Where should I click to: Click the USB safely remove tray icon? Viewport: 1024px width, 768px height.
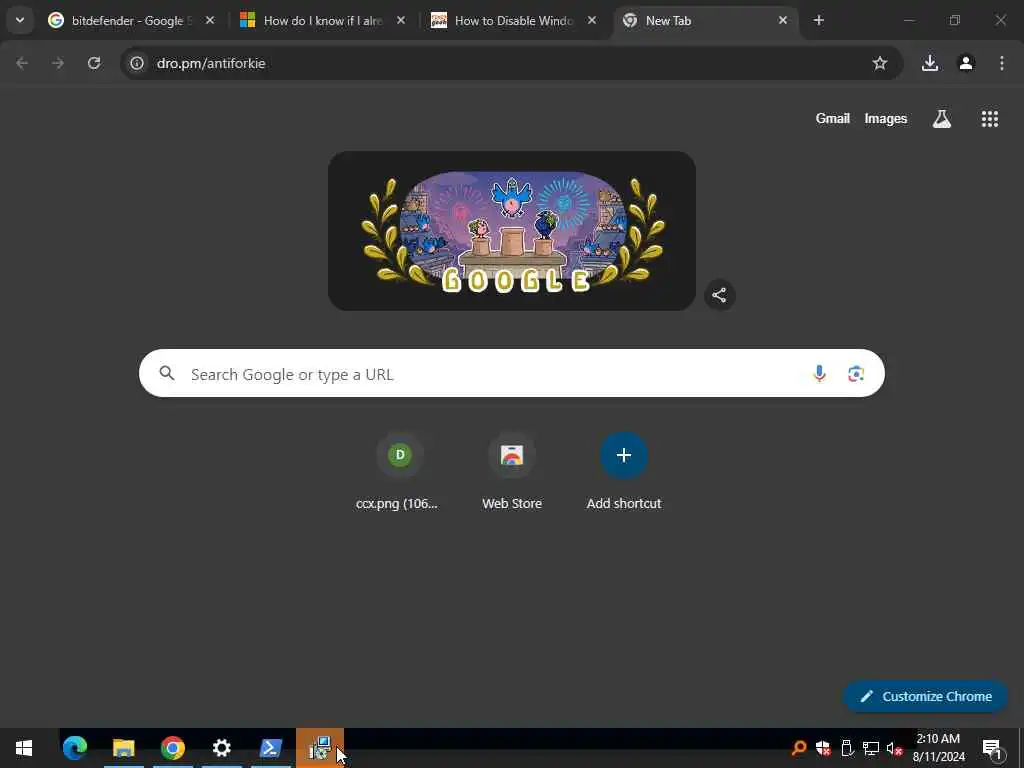pyautogui.click(x=847, y=748)
